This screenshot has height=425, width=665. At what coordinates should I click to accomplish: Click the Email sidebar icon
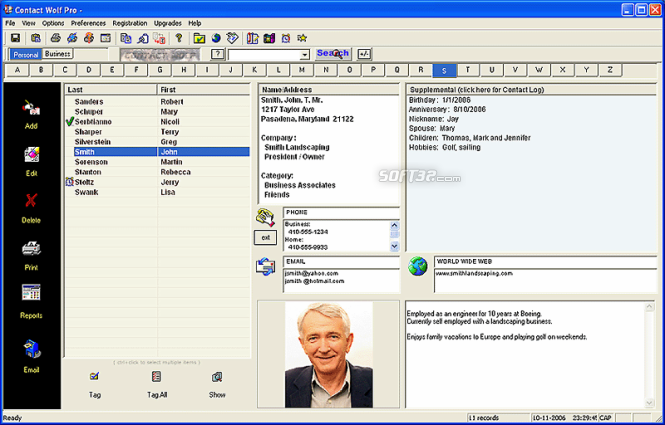click(32, 349)
